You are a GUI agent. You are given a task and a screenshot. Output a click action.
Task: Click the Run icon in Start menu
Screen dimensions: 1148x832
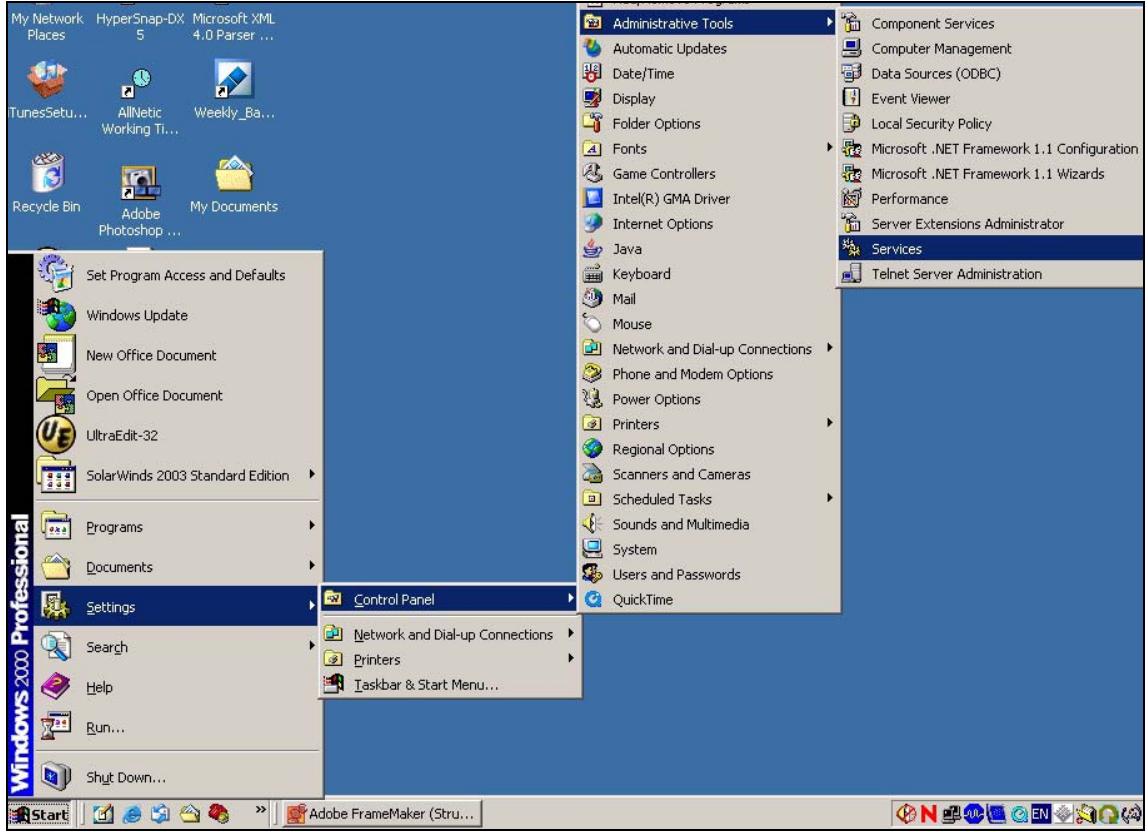pos(56,727)
